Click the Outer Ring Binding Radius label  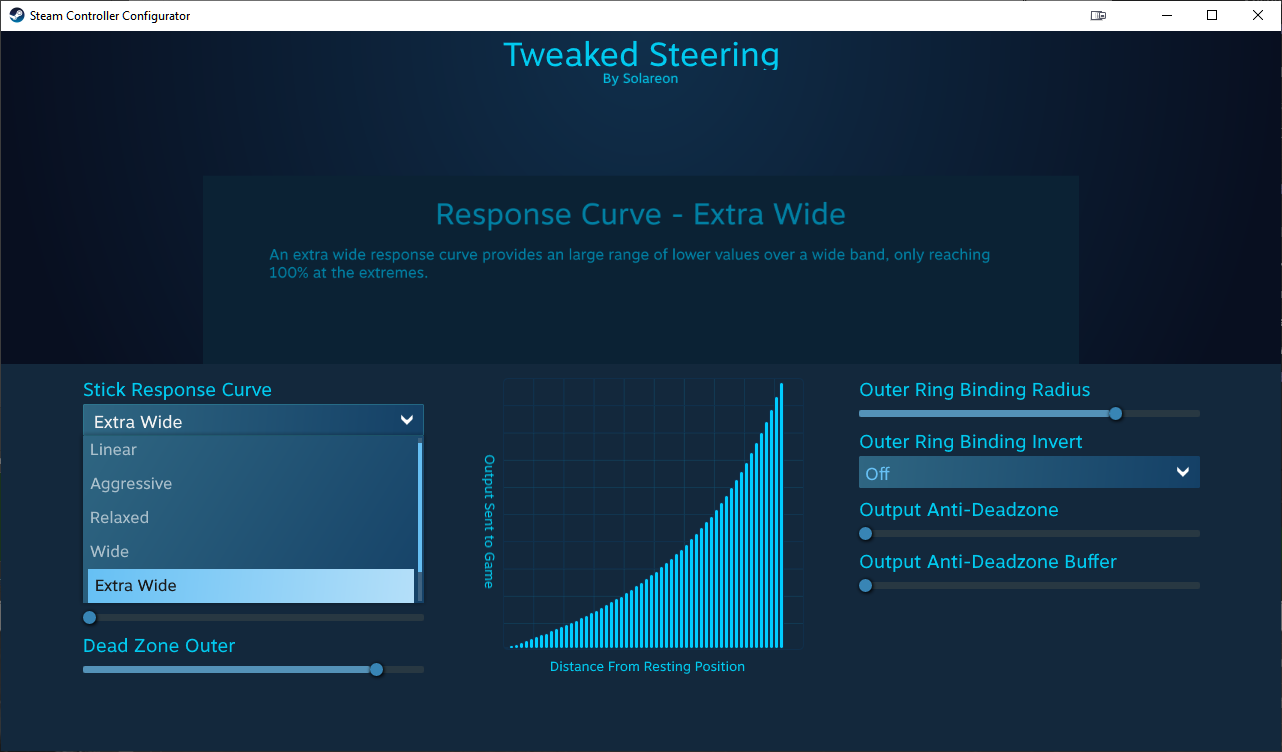(975, 390)
